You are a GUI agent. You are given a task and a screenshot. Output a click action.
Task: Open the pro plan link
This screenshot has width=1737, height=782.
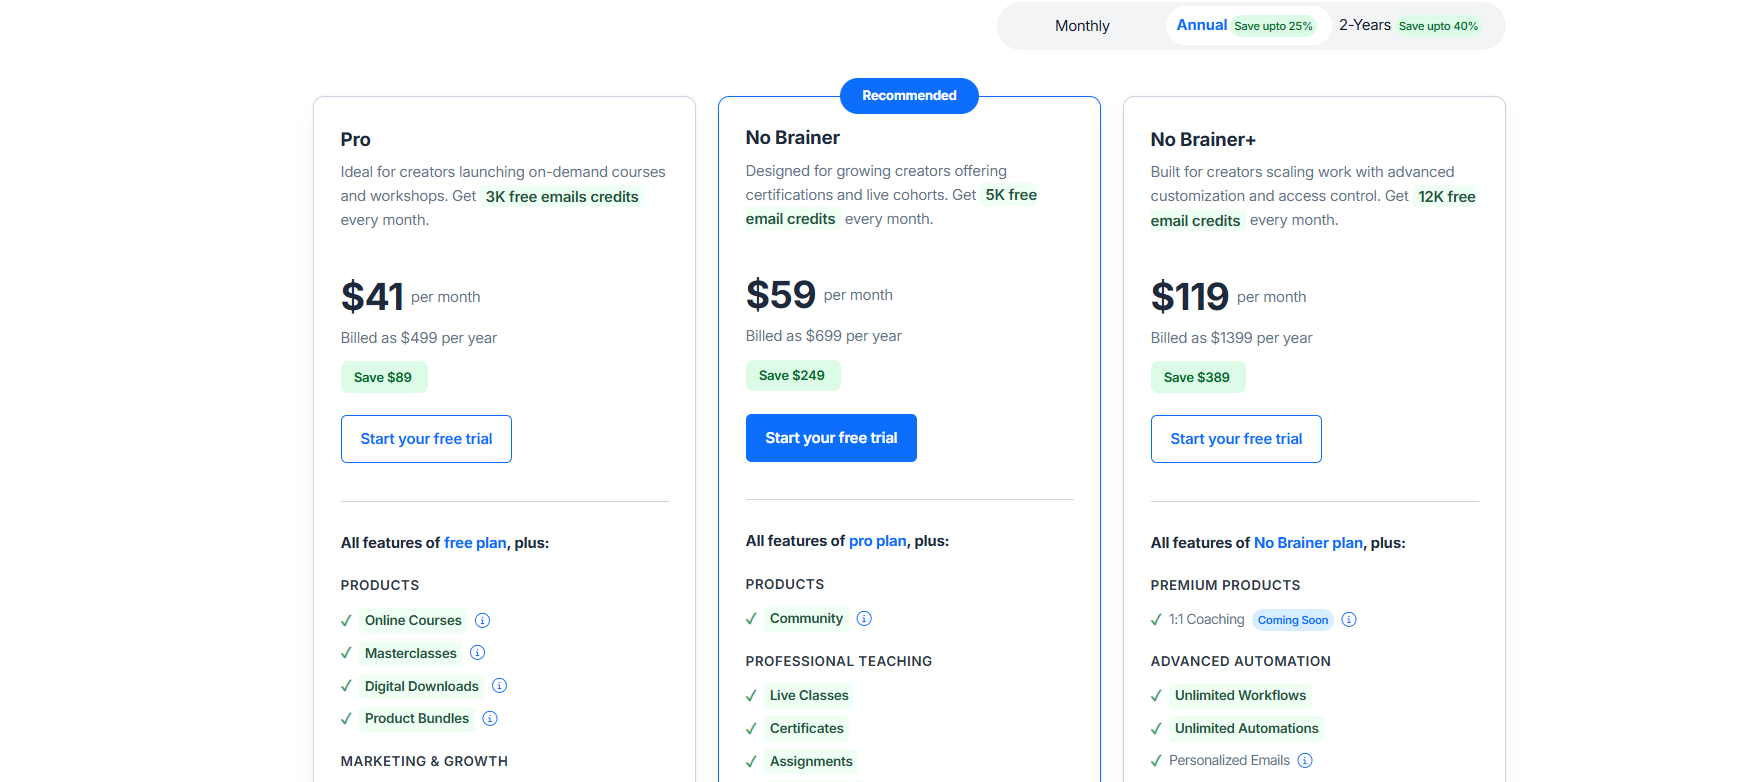pyautogui.click(x=877, y=540)
